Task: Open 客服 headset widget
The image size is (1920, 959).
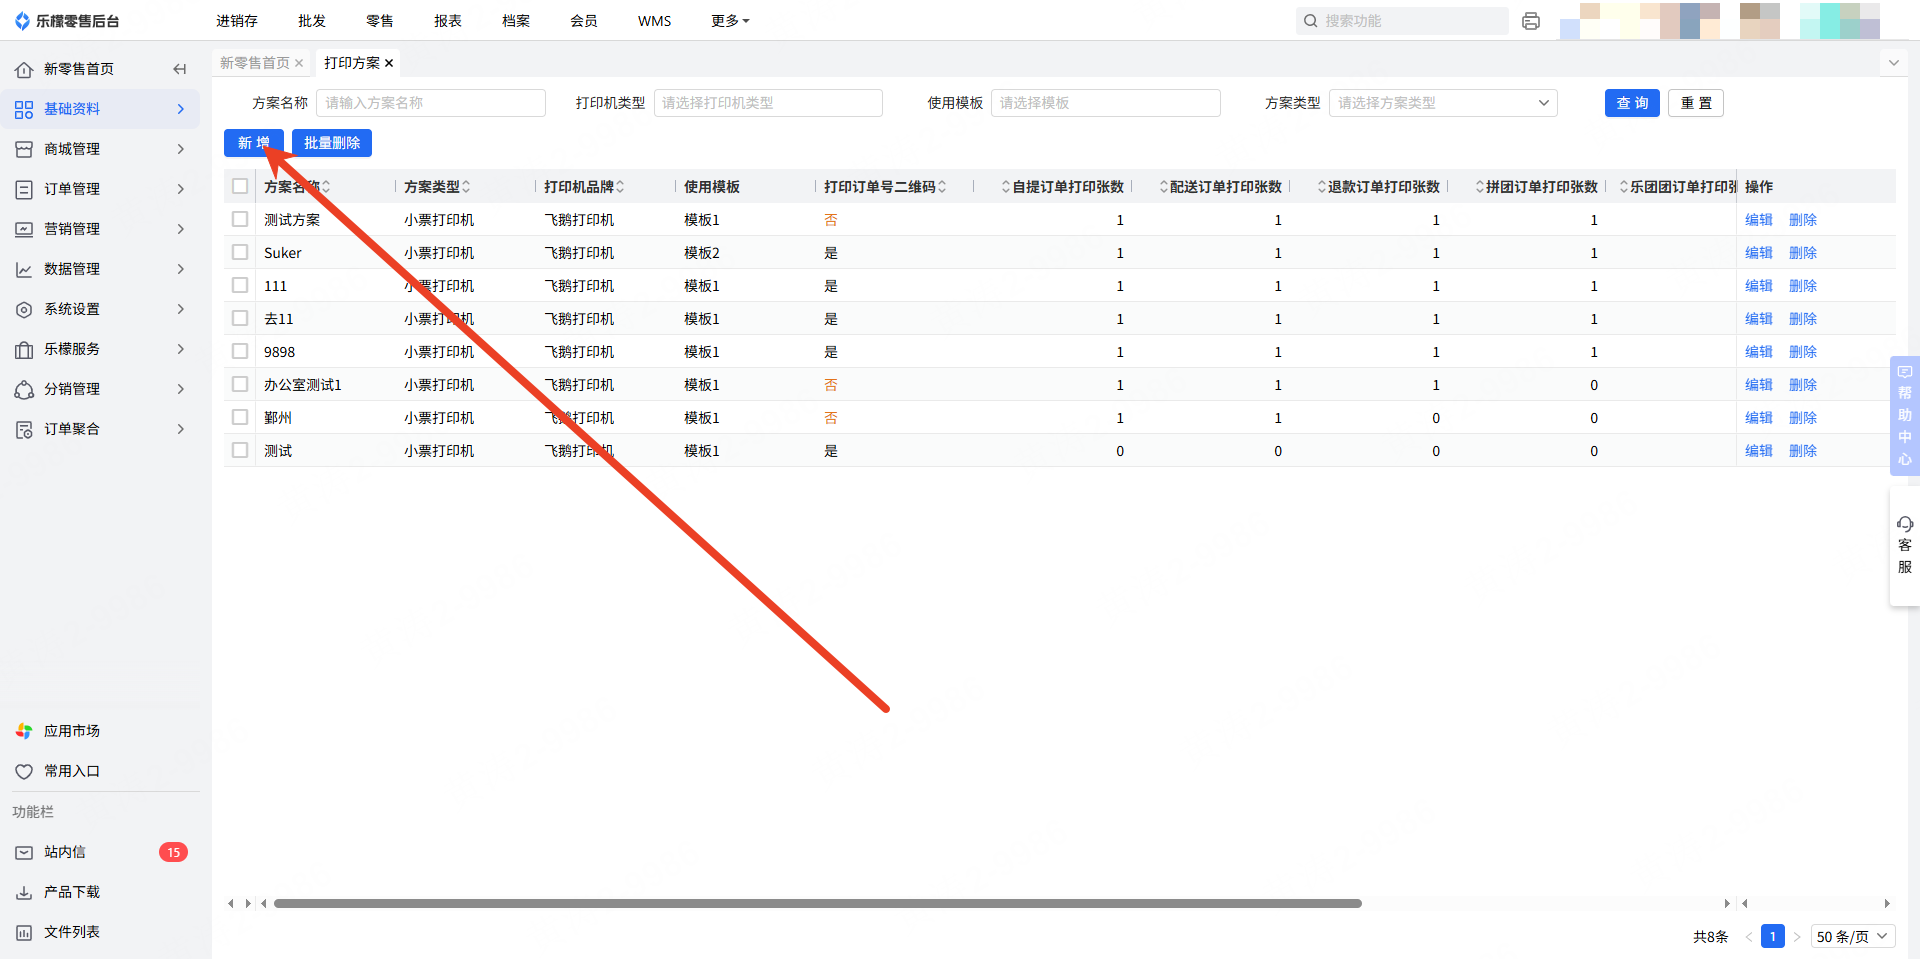Action: [x=1905, y=545]
